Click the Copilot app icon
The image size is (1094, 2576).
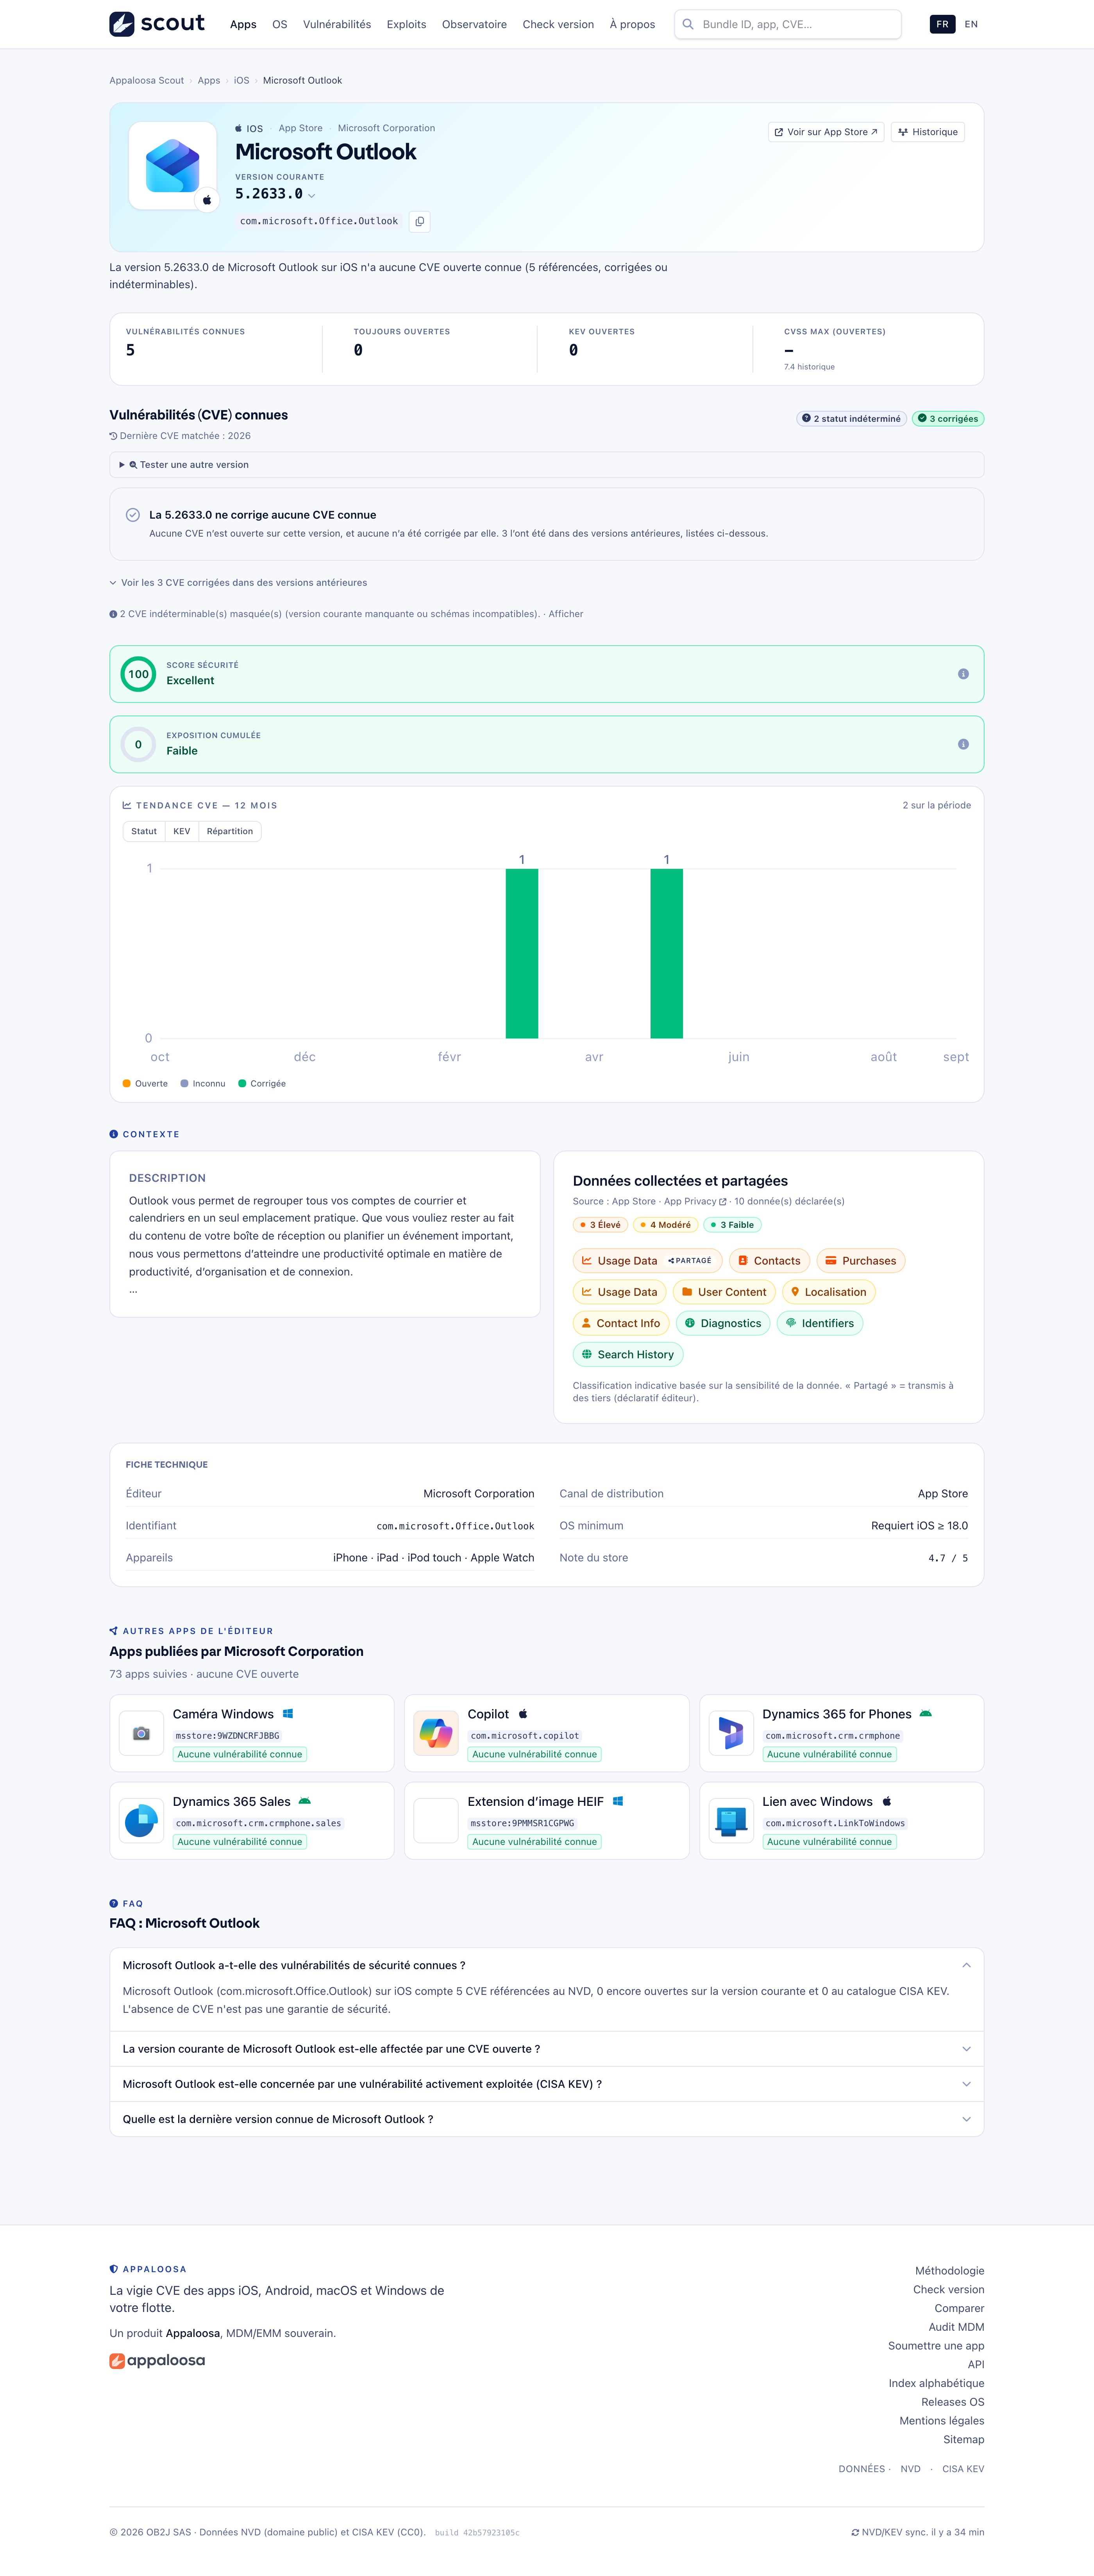pos(436,1733)
